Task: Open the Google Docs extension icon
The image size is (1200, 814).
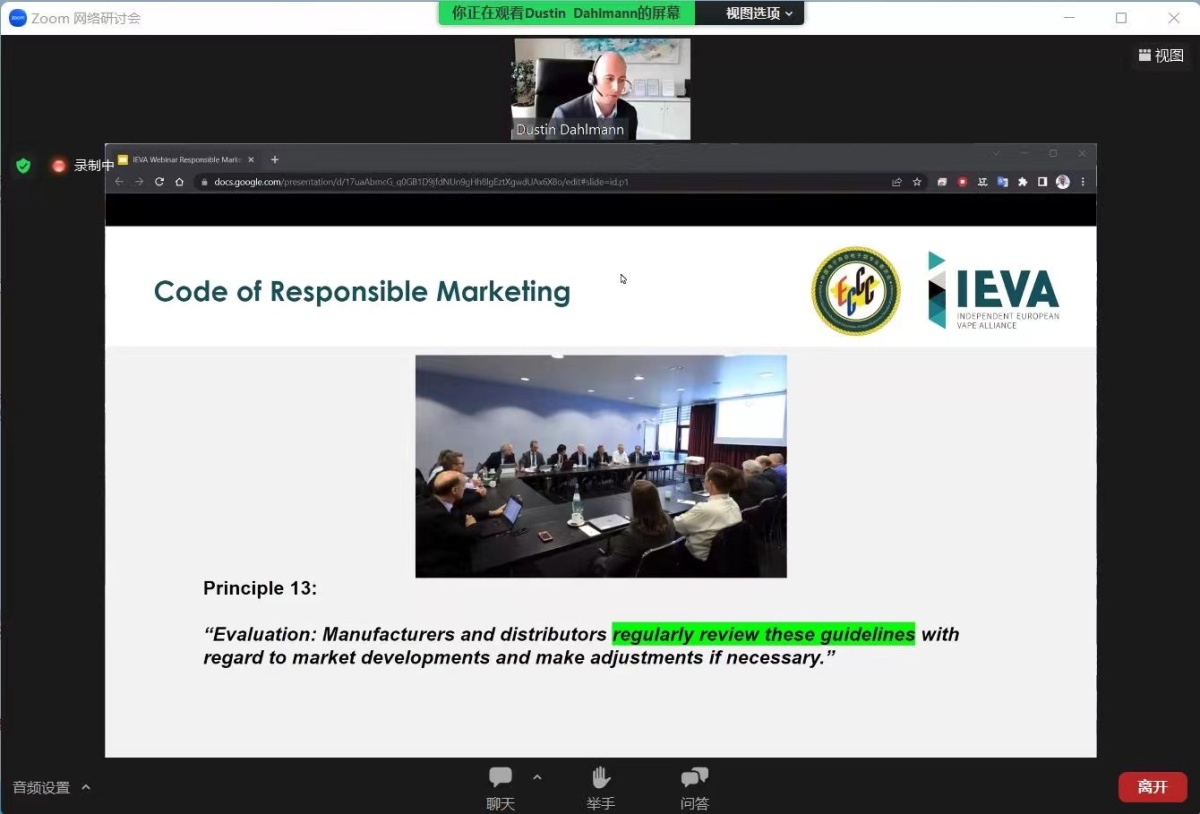Action: (1002, 182)
